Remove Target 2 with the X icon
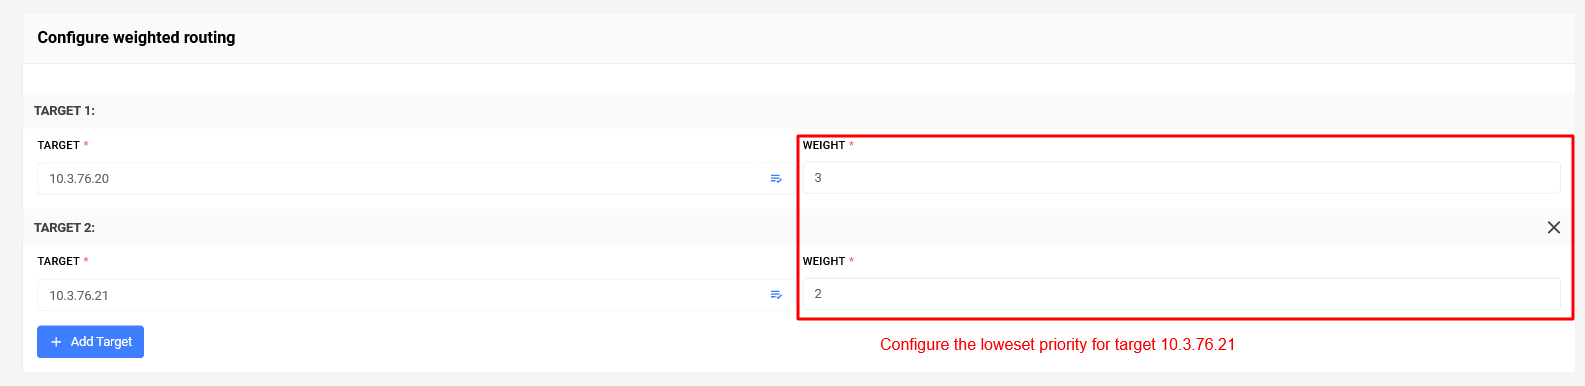The image size is (1585, 386). [x=1554, y=227]
